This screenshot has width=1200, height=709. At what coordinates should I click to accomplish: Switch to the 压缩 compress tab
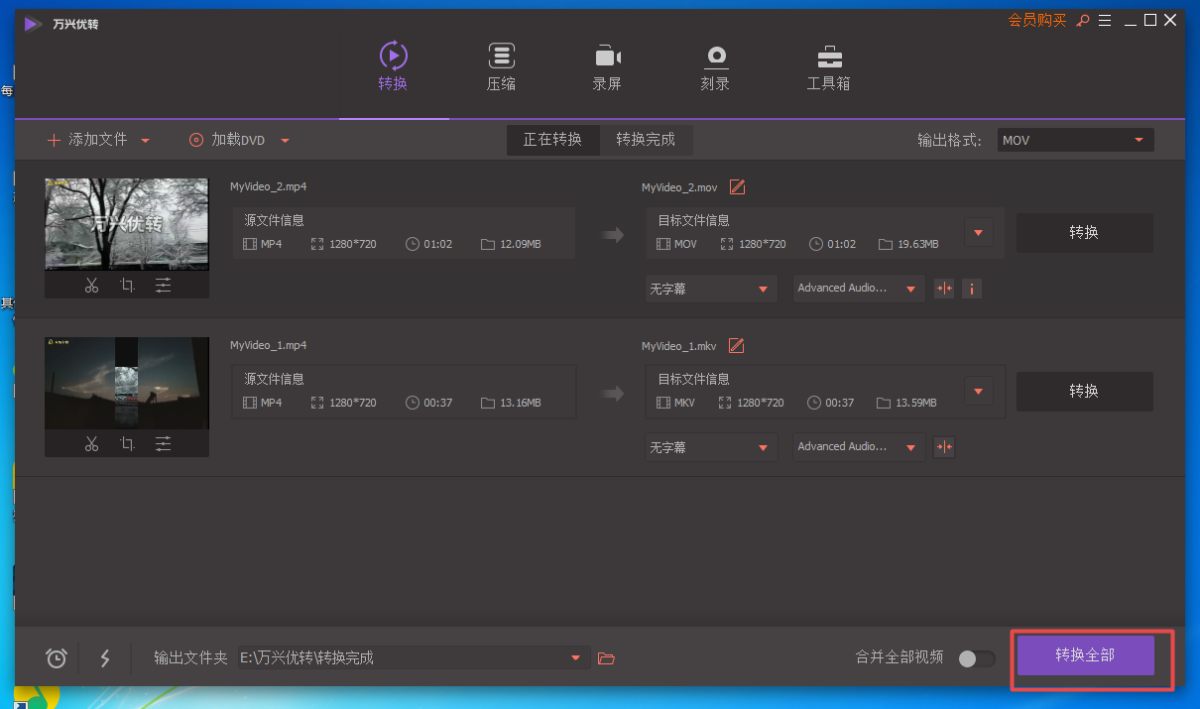pyautogui.click(x=501, y=67)
